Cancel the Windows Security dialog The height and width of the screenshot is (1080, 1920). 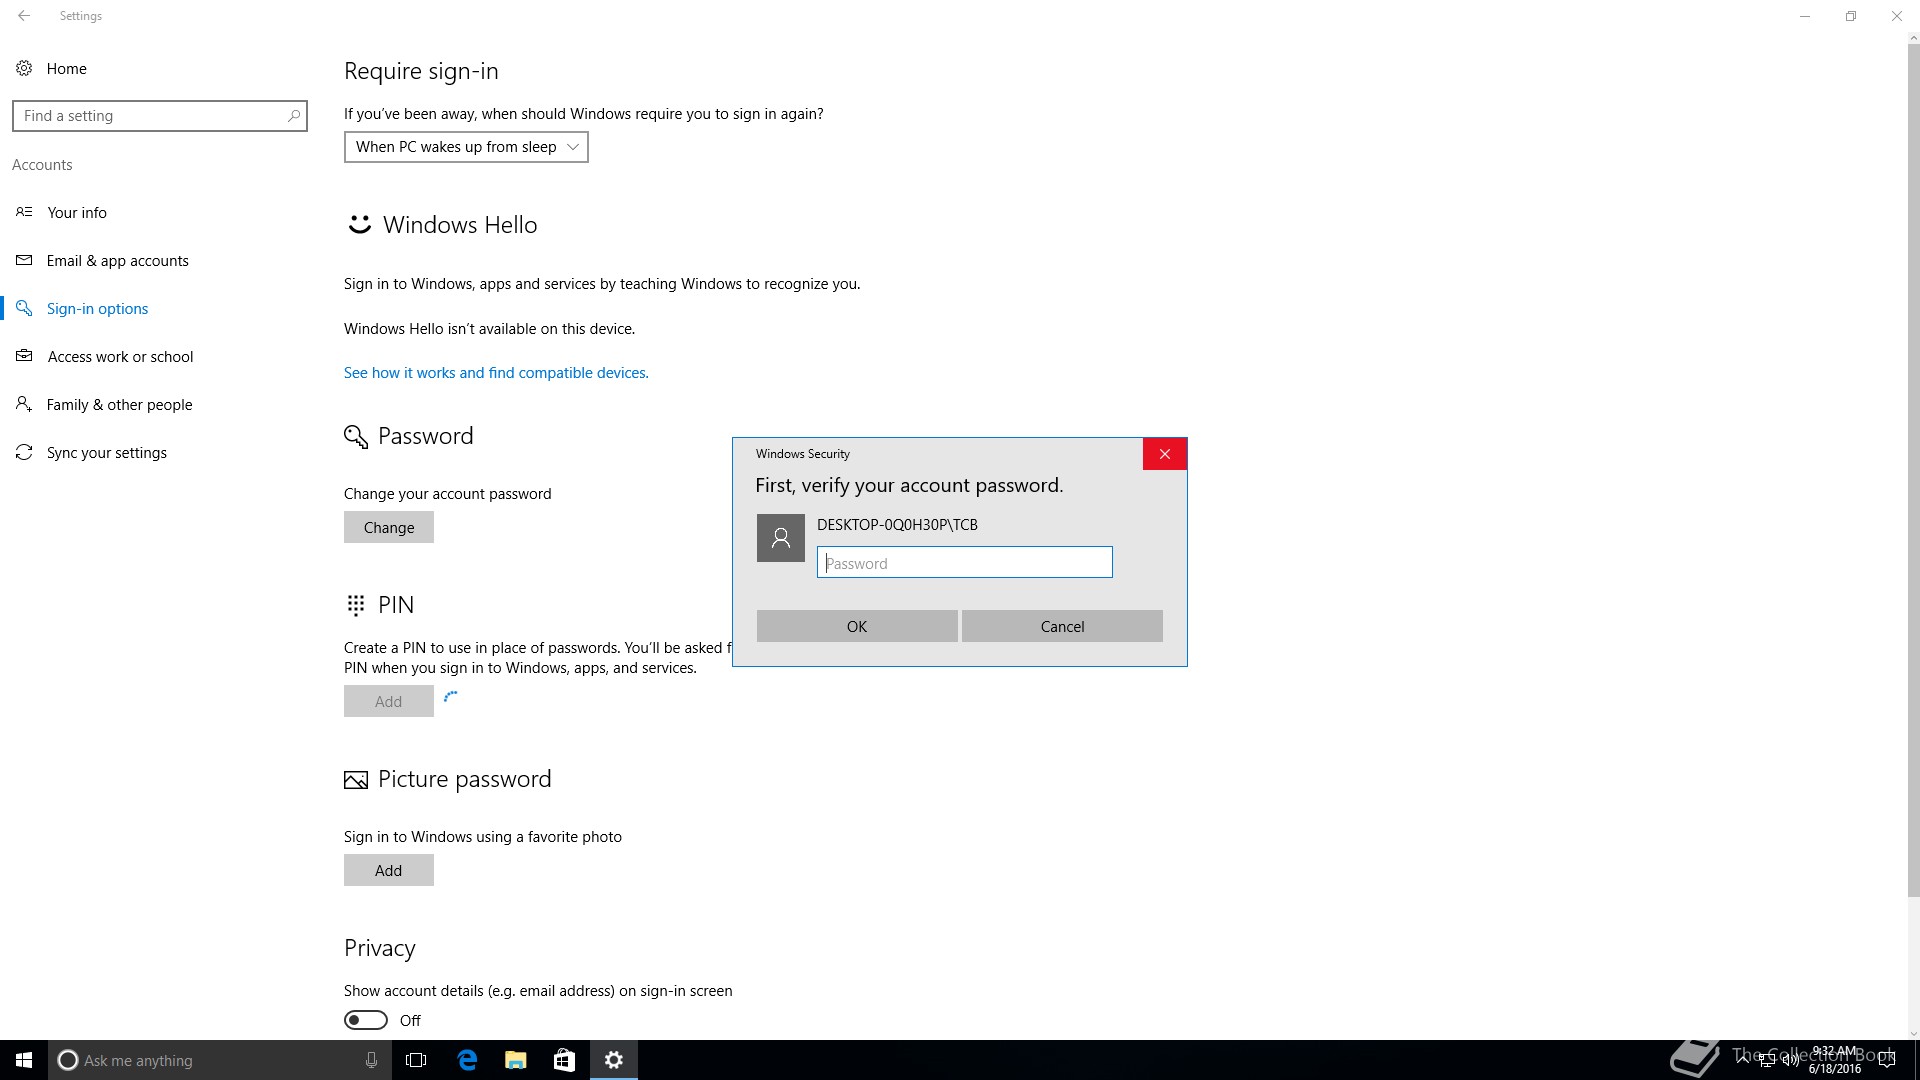[1062, 626]
